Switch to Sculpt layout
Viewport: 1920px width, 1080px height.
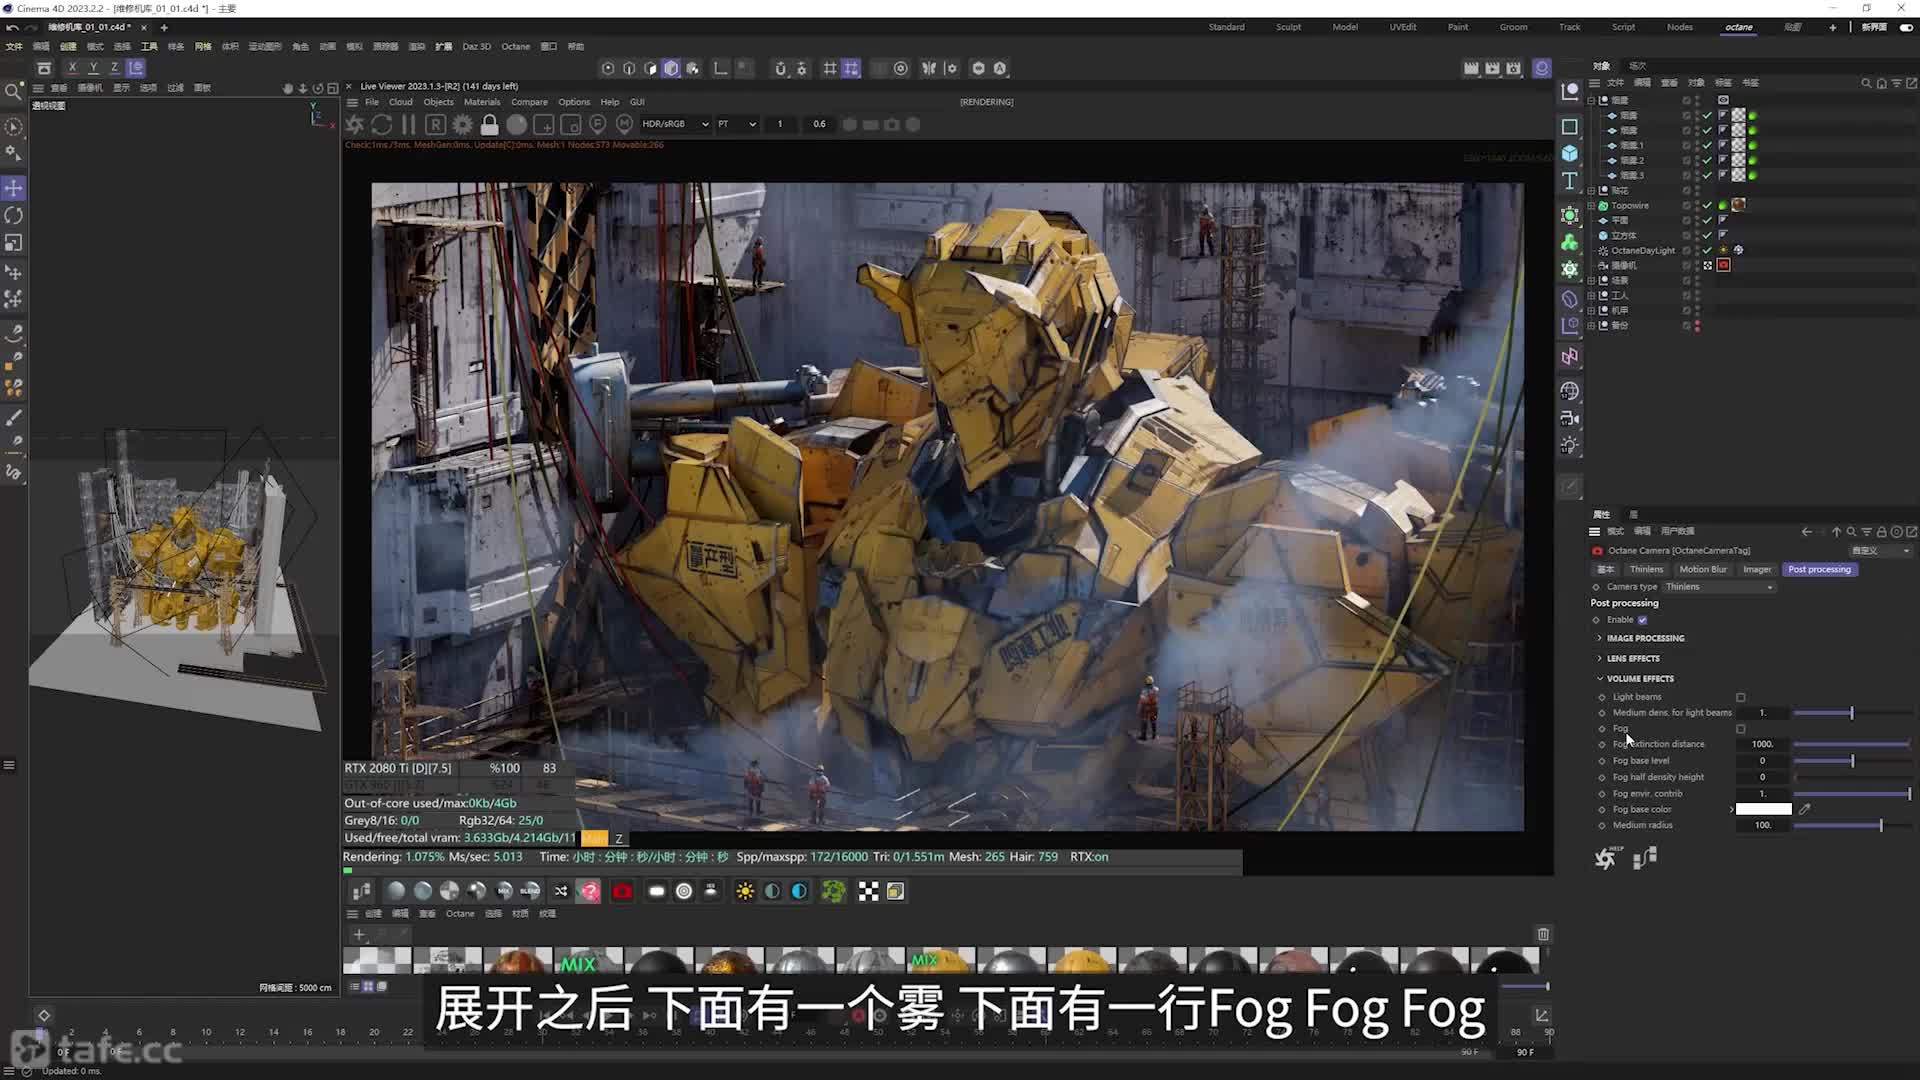tap(1288, 27)
